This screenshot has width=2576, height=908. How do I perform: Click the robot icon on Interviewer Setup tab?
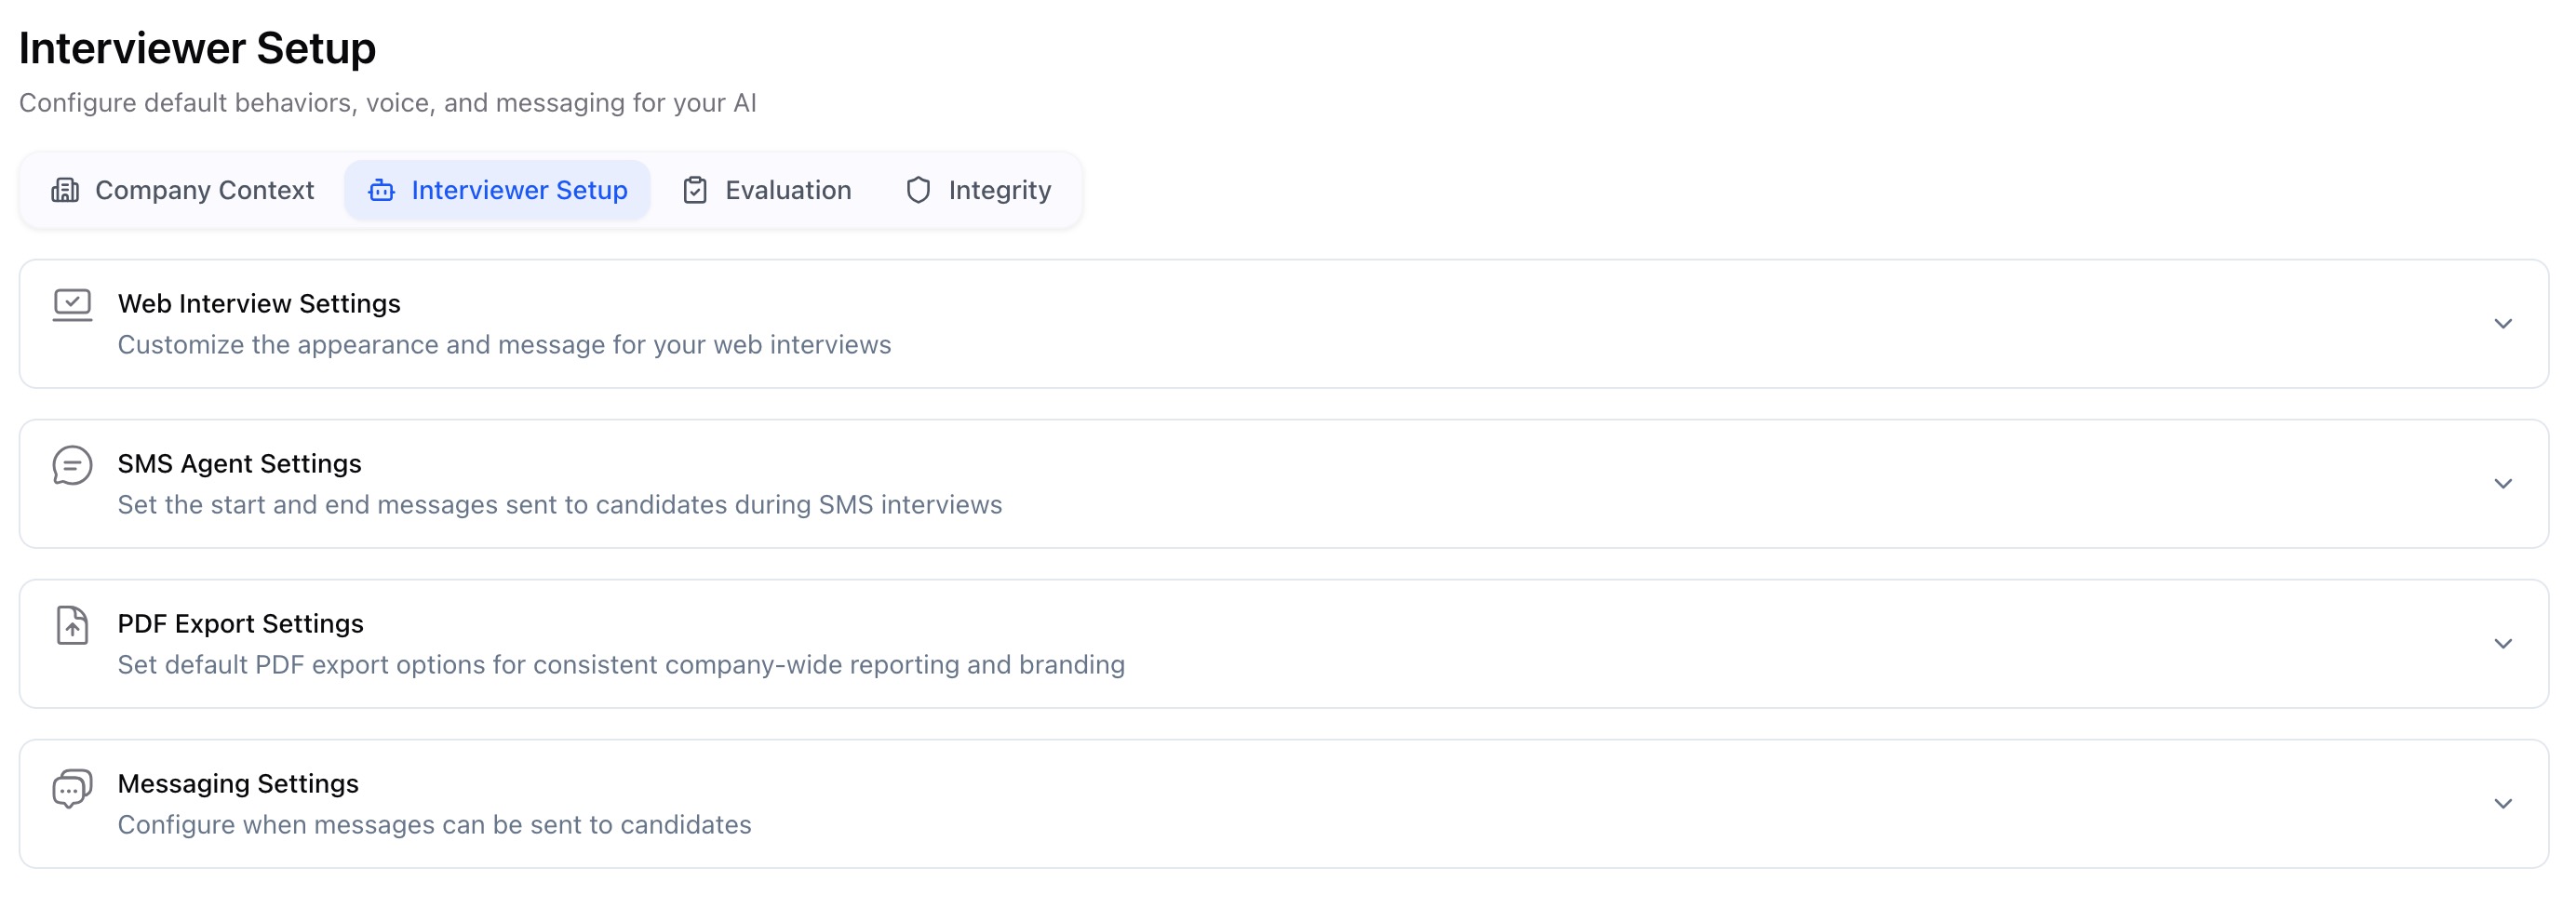pos(381,190)
